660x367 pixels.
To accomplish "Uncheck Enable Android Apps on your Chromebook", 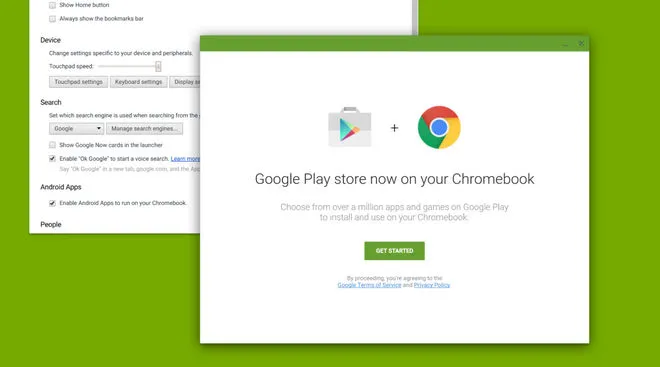I will (52, 203).
